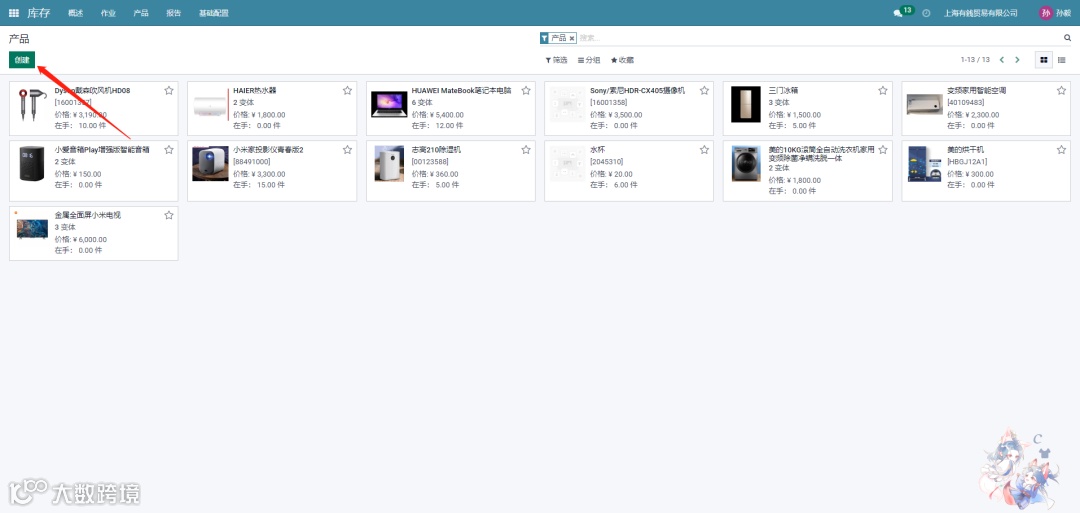Open the 三门冰箱 fridge thumbnail
The width and height of the screenshot is (1080, 513).
coord(746,105)
